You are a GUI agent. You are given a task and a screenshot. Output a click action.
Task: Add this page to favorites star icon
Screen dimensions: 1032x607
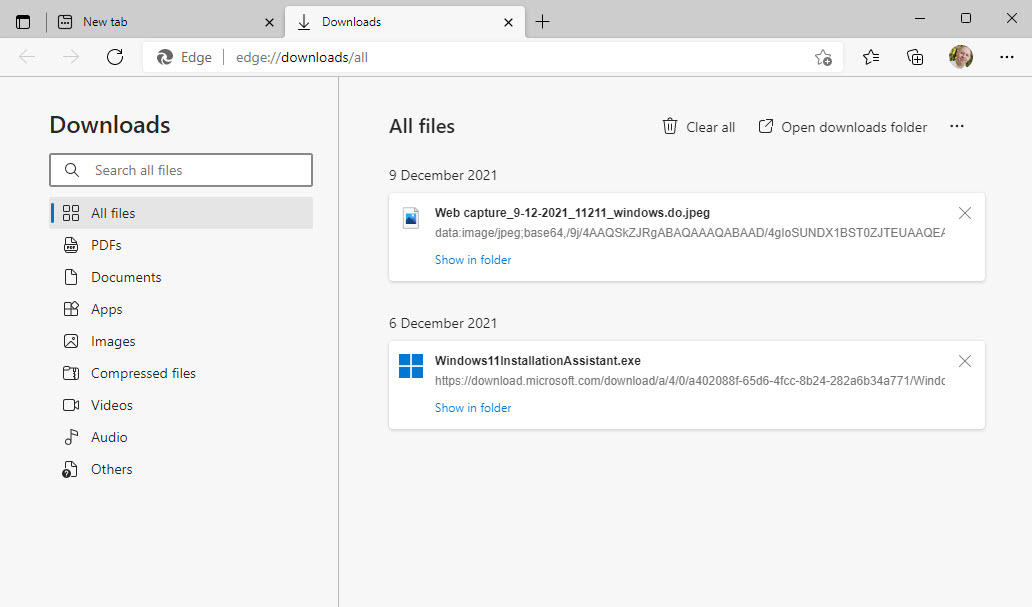pyautogui.click(x=822, y=57)
